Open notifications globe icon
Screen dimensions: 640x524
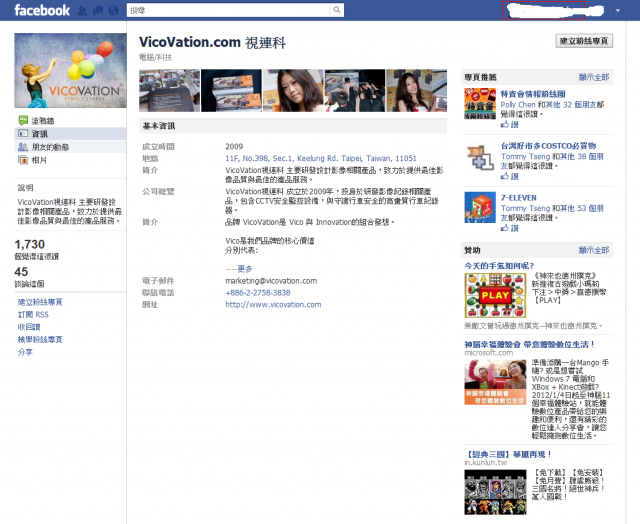[114, 11]
